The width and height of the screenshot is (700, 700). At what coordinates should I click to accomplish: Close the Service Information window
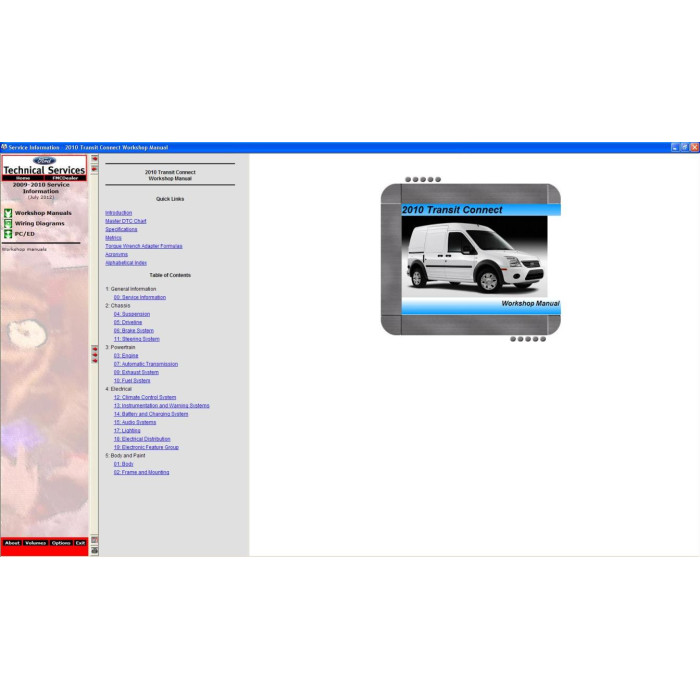tap(695, 147)
